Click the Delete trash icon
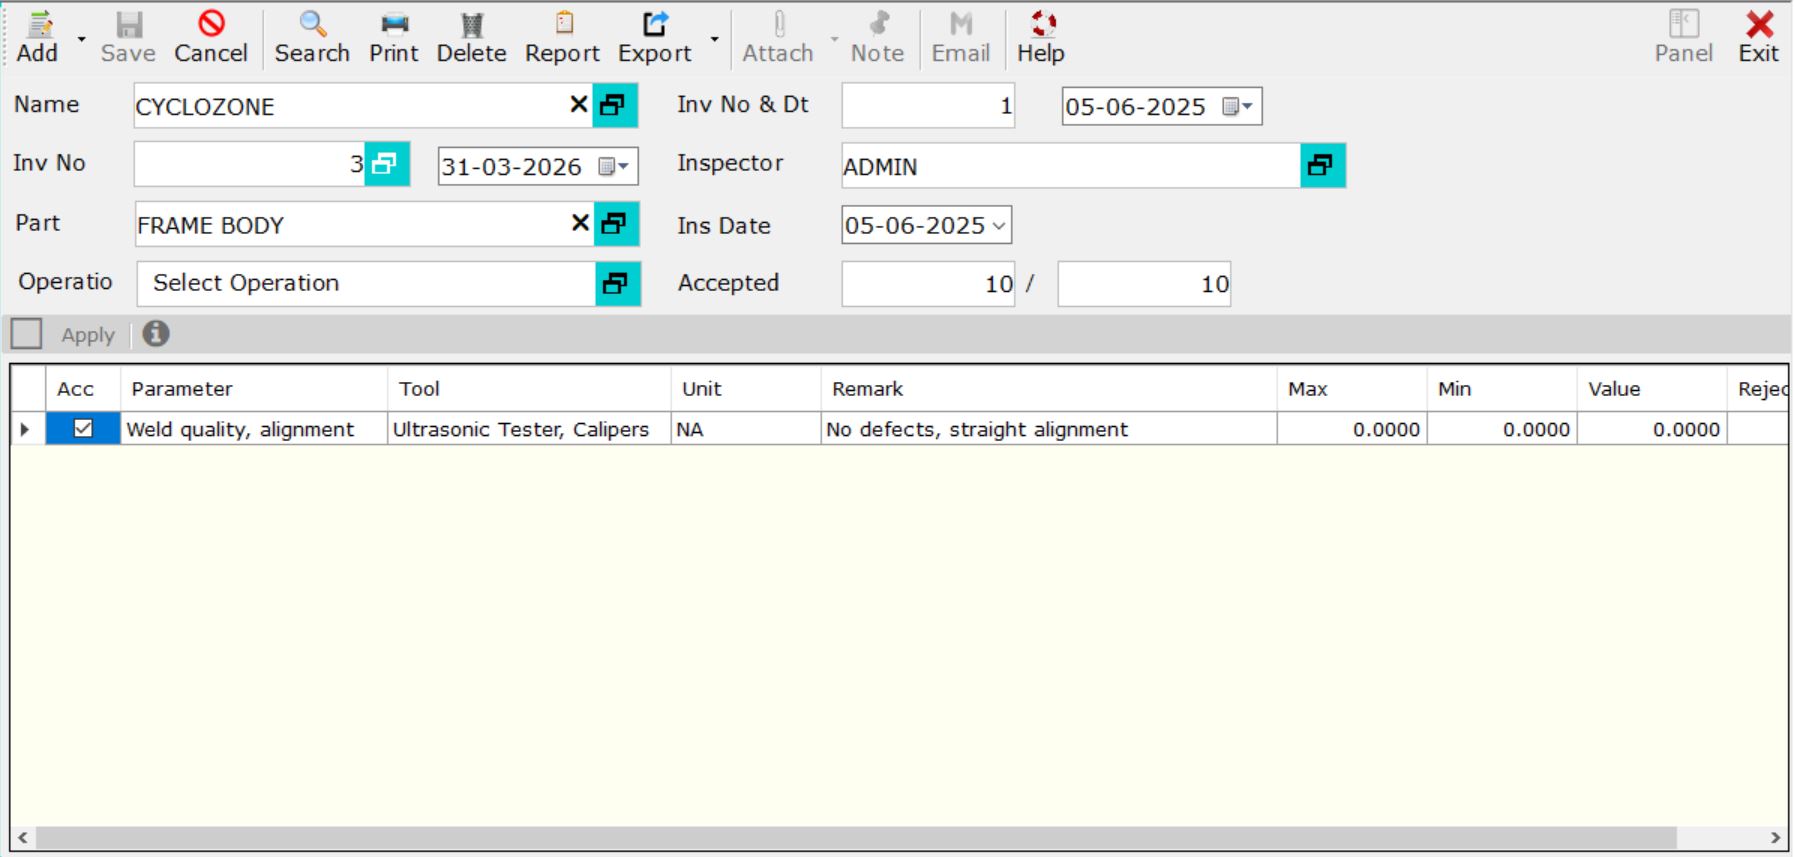 [x=471, y=25]
